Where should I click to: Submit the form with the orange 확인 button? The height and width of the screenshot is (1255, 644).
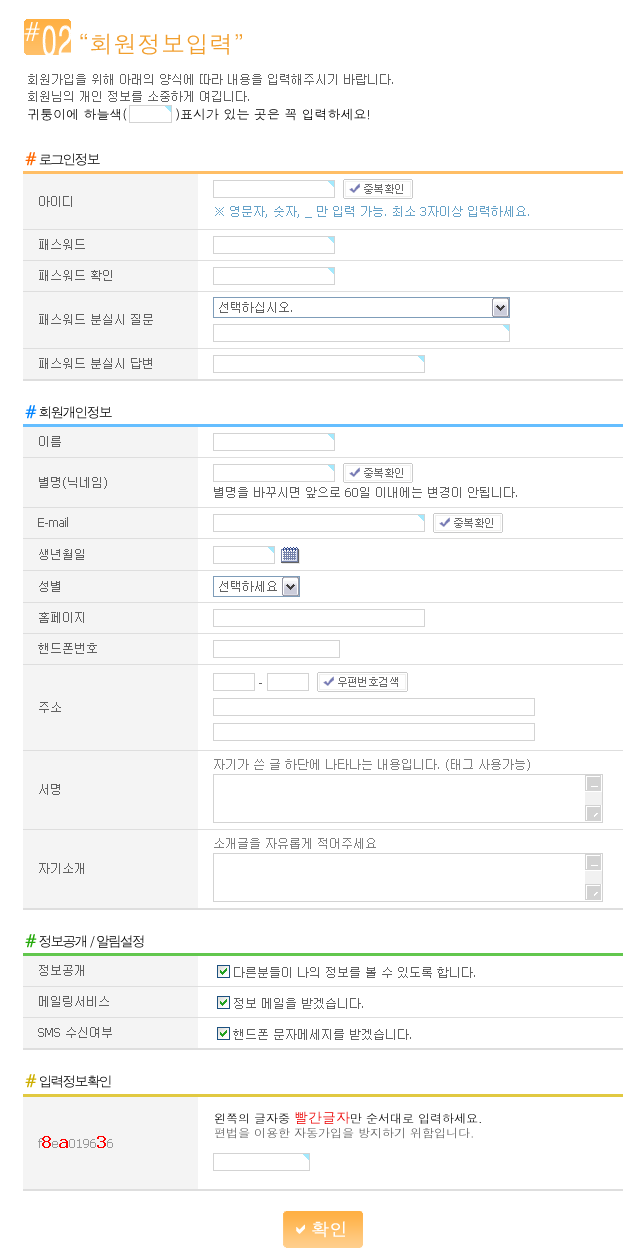click(323, 1229)
